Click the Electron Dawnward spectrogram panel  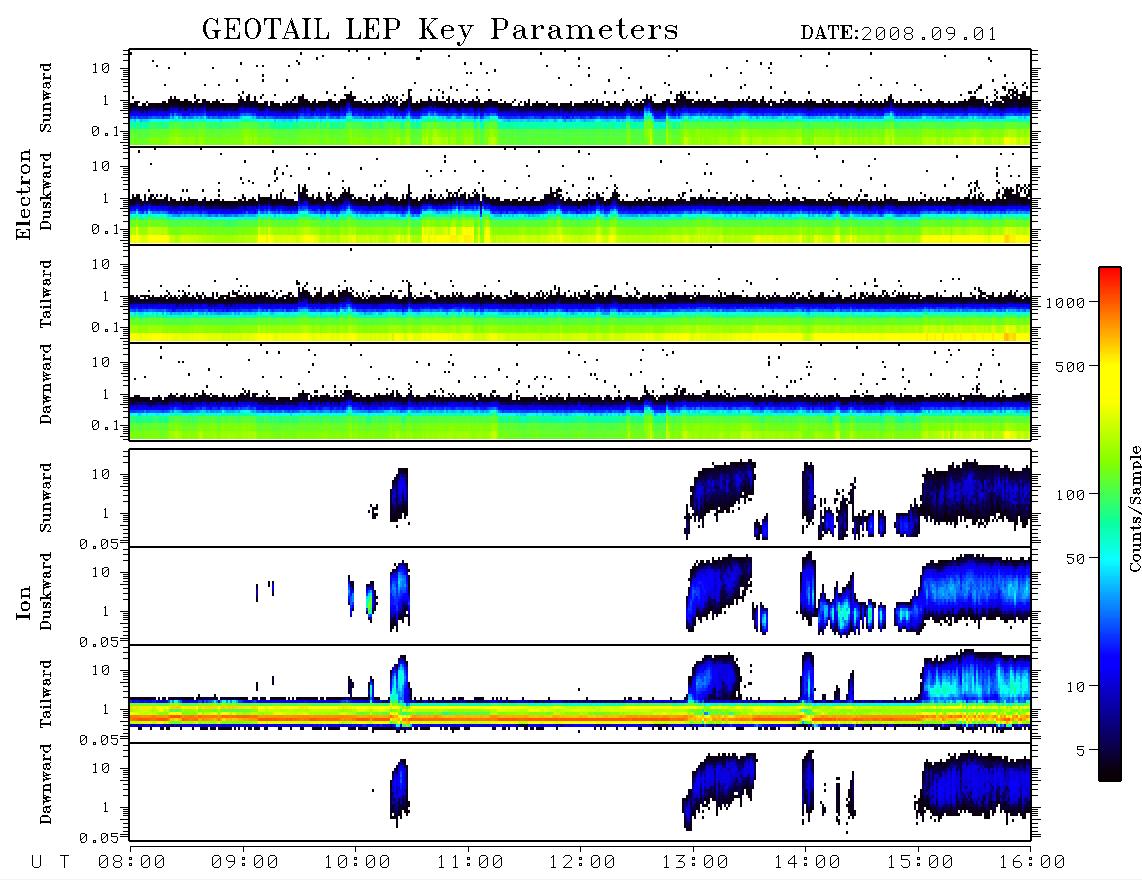pyautogui.click(x=580, y=391)
